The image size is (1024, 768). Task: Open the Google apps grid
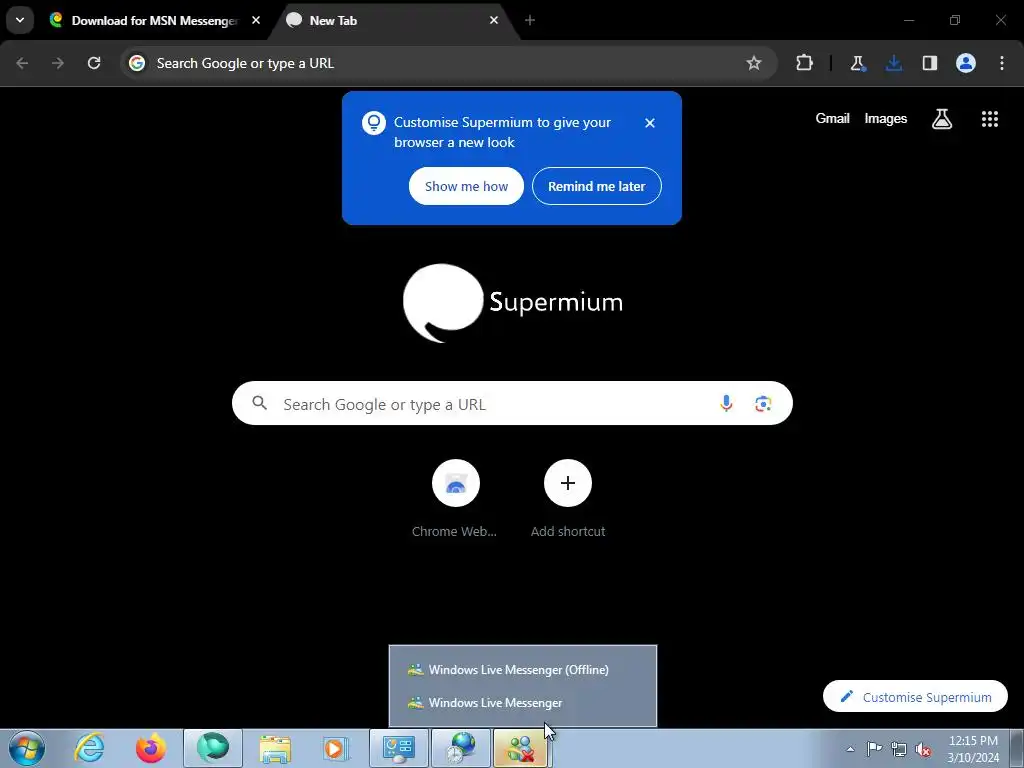989,118
